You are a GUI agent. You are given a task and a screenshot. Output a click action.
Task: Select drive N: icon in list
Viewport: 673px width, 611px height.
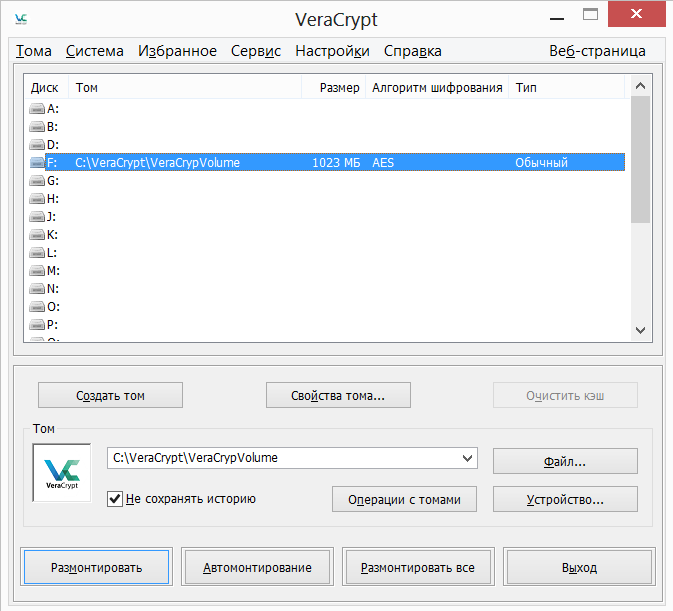37,289
